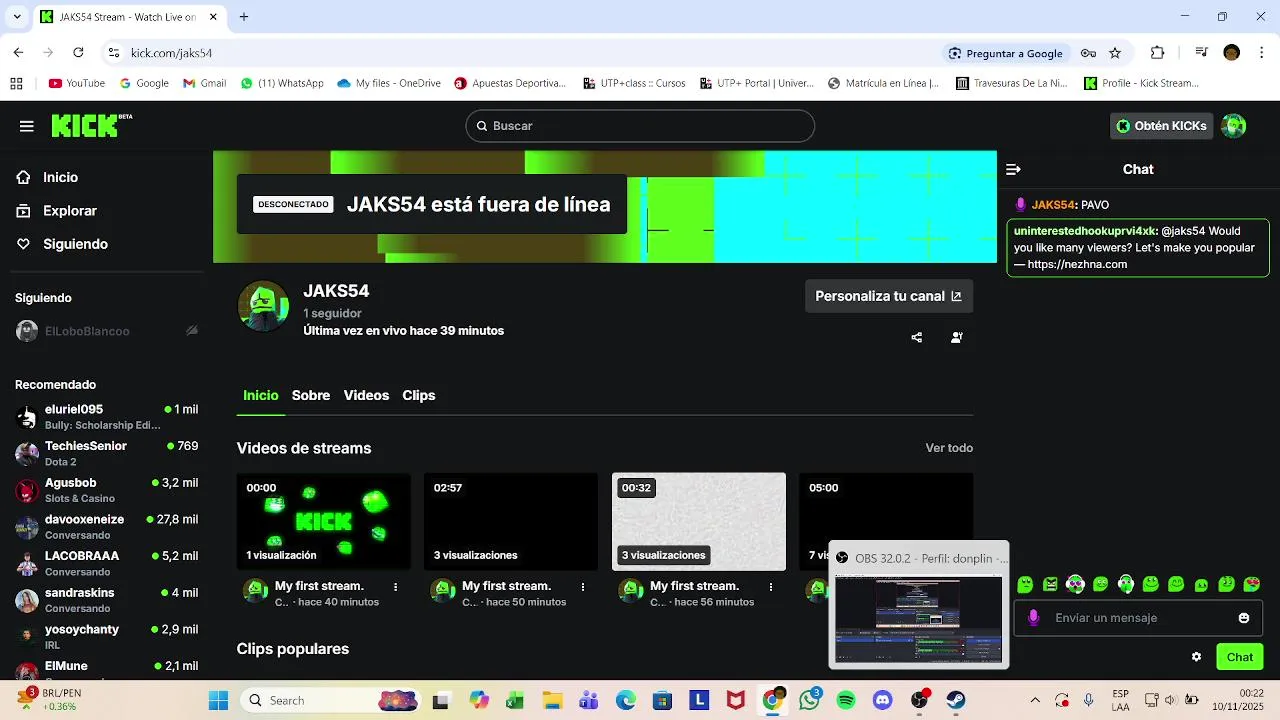Expand the Chrome tab search dropdown

point(17,17)
